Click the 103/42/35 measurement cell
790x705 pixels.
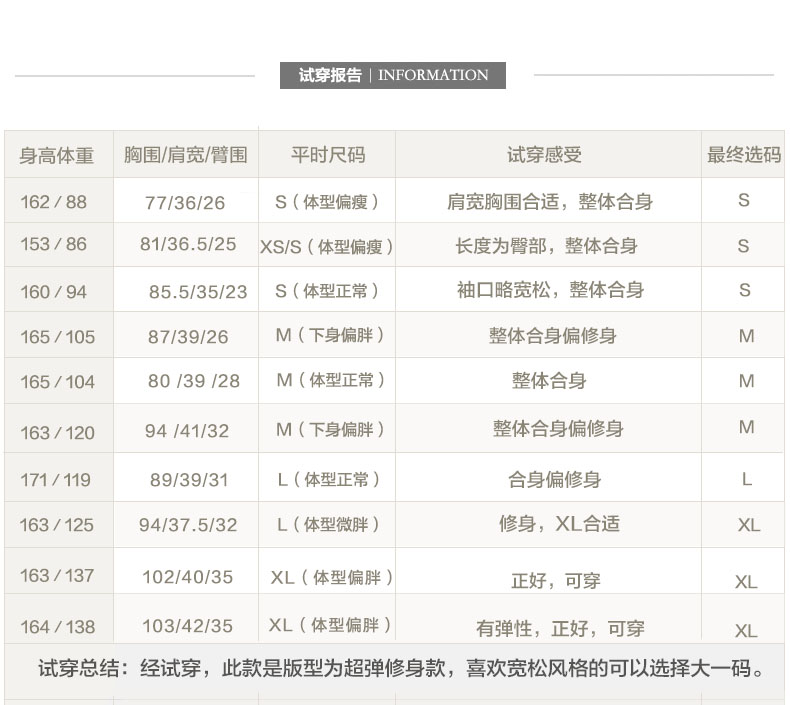pyautogui.click(x=187, y=626)
